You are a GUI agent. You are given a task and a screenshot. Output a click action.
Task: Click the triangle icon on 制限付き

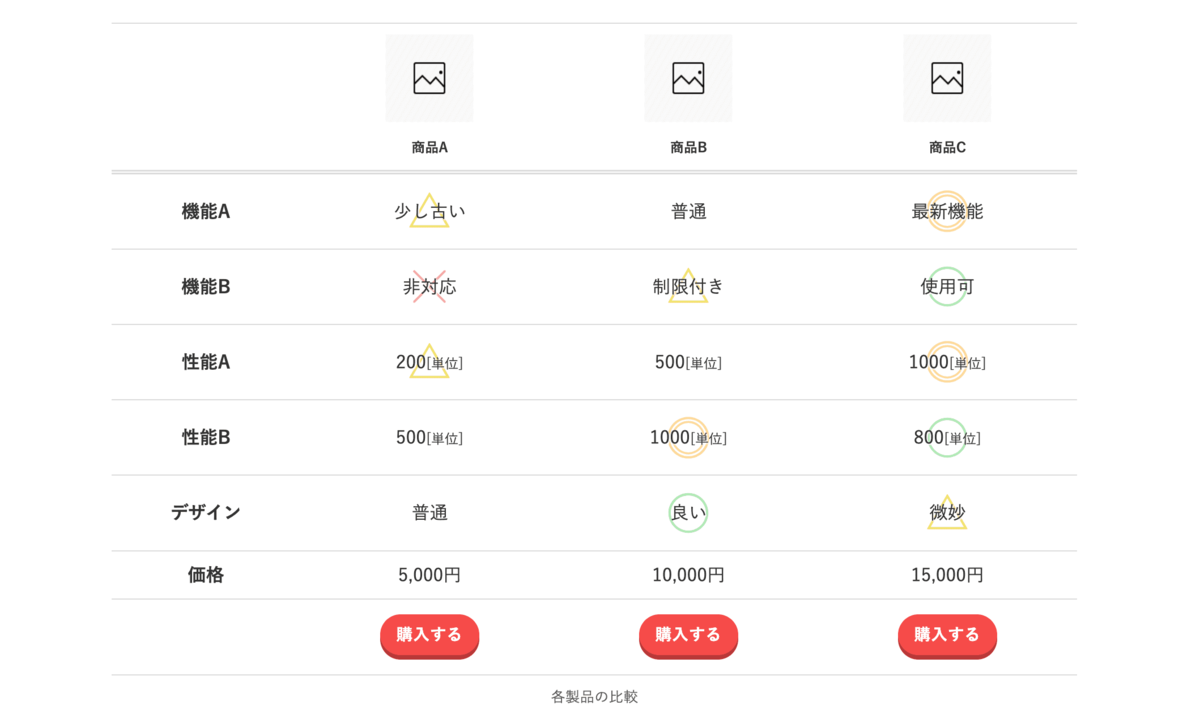coord(688,288)
